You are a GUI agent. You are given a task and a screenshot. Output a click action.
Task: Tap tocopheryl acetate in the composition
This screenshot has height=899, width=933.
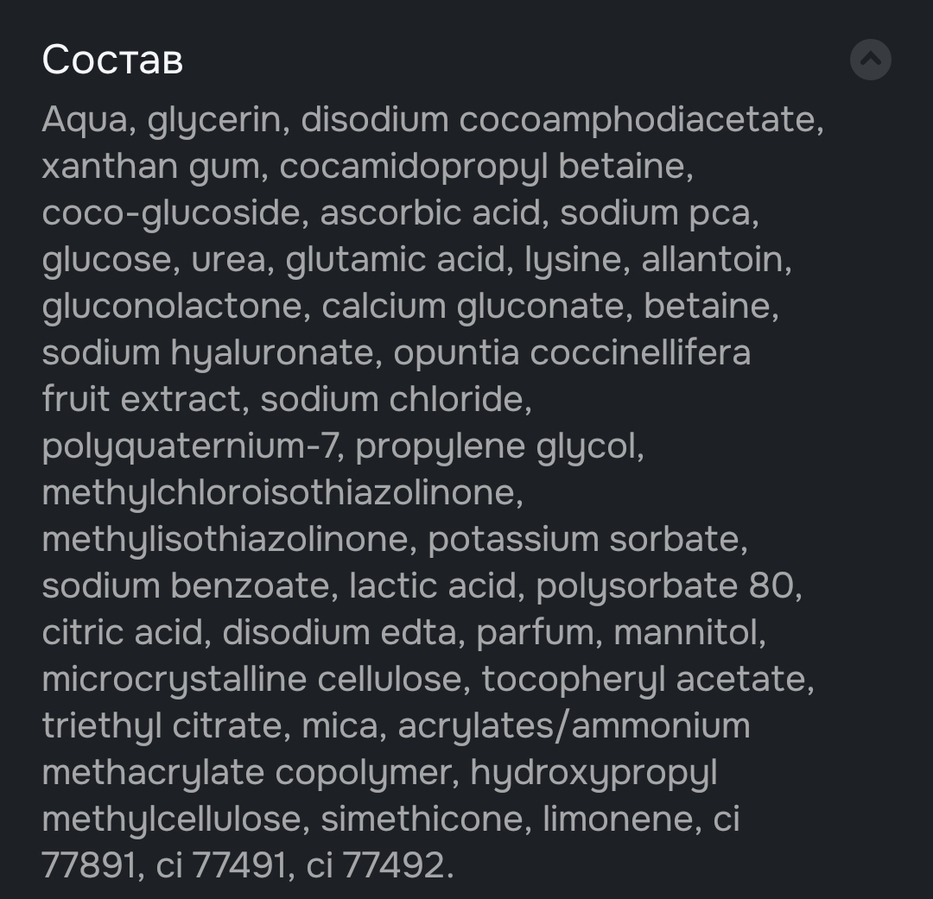click(645, 679)
